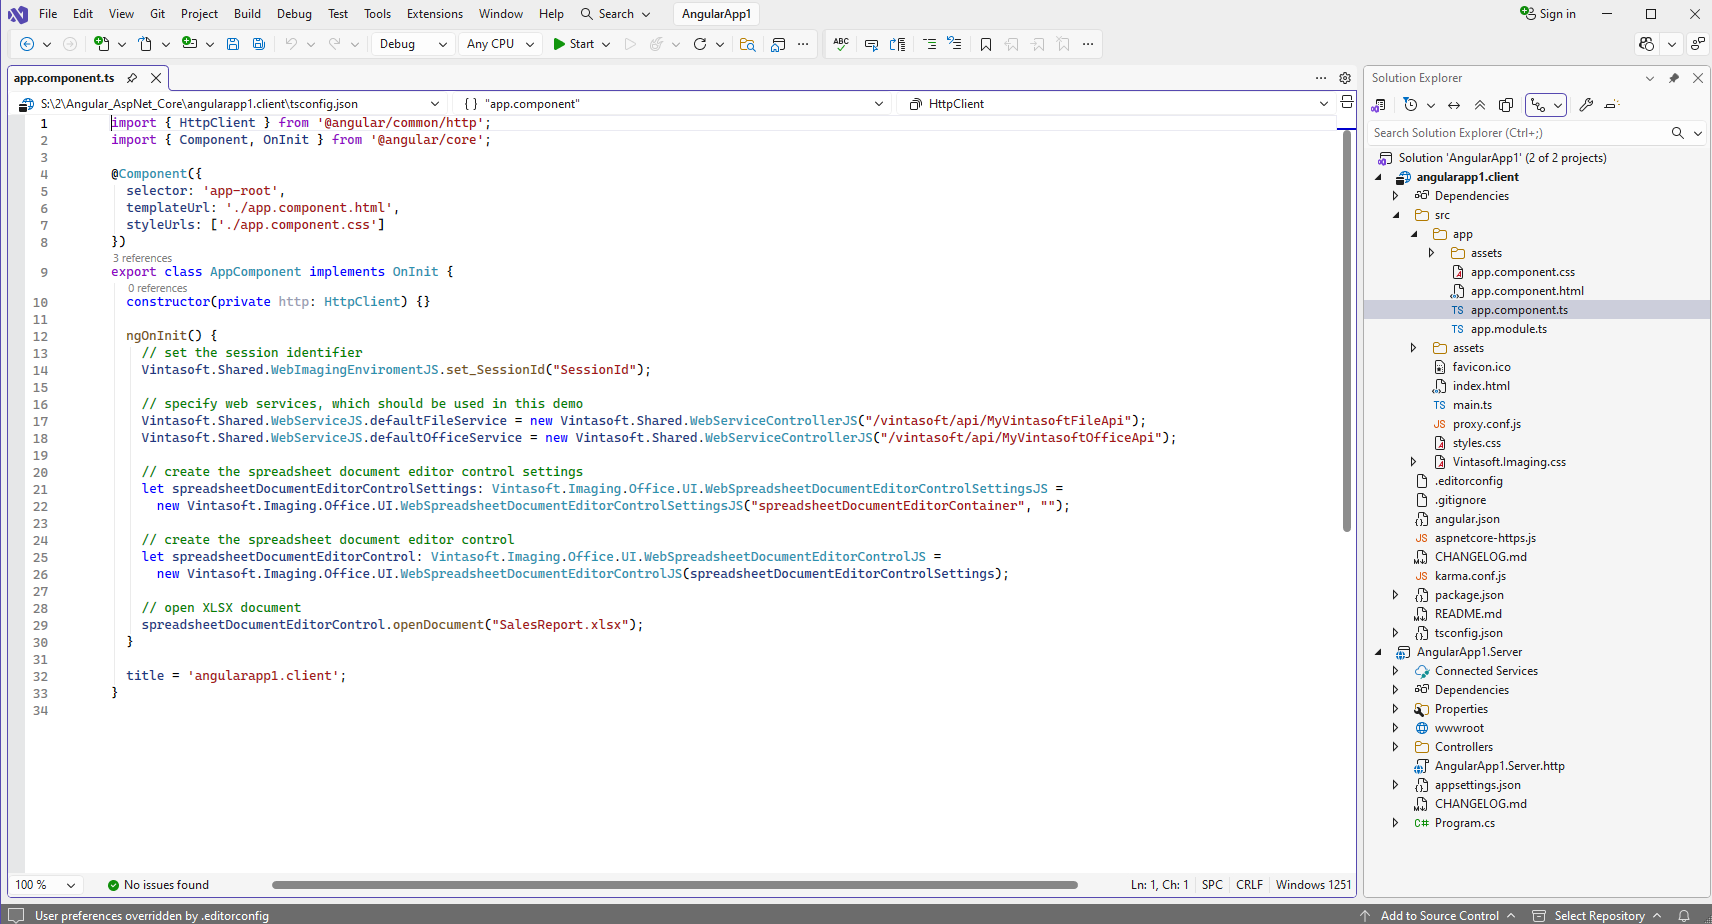Open the Extensions menu
Screen dimensions: 1712x924
click(x=434, y=14)
